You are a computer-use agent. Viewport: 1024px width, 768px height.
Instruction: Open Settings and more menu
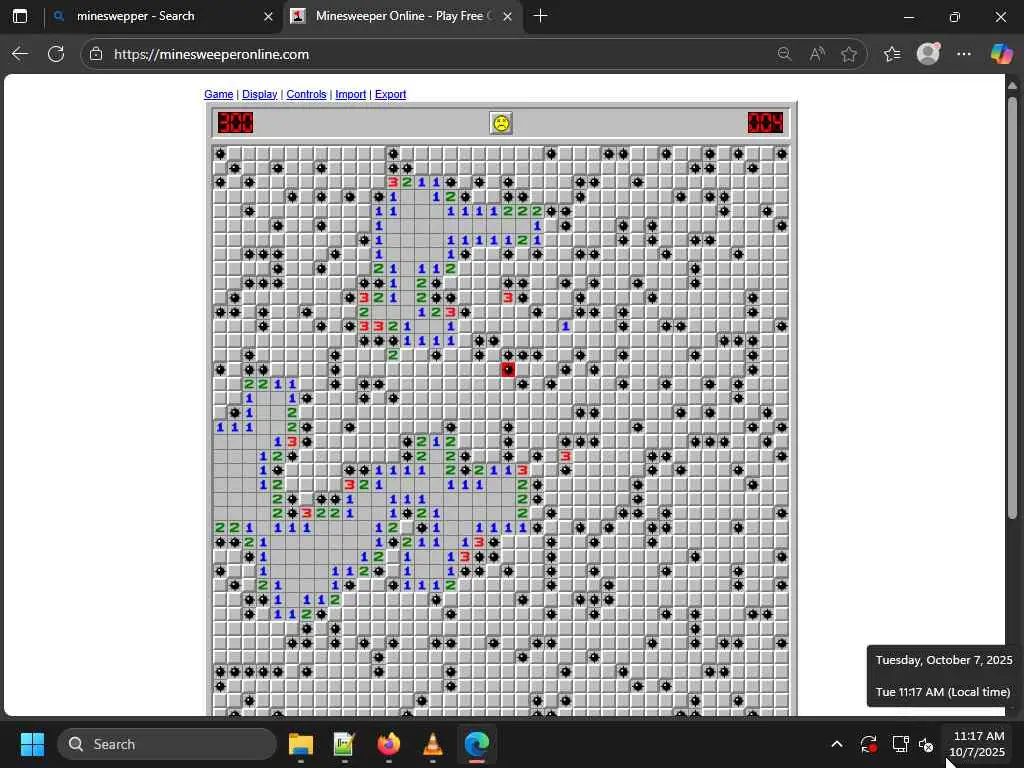(x=964, y=54)
